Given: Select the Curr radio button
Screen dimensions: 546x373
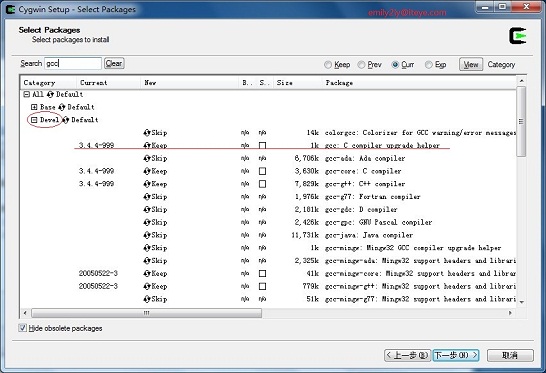Looking at the screenshot, I should [x=395, y=65].
